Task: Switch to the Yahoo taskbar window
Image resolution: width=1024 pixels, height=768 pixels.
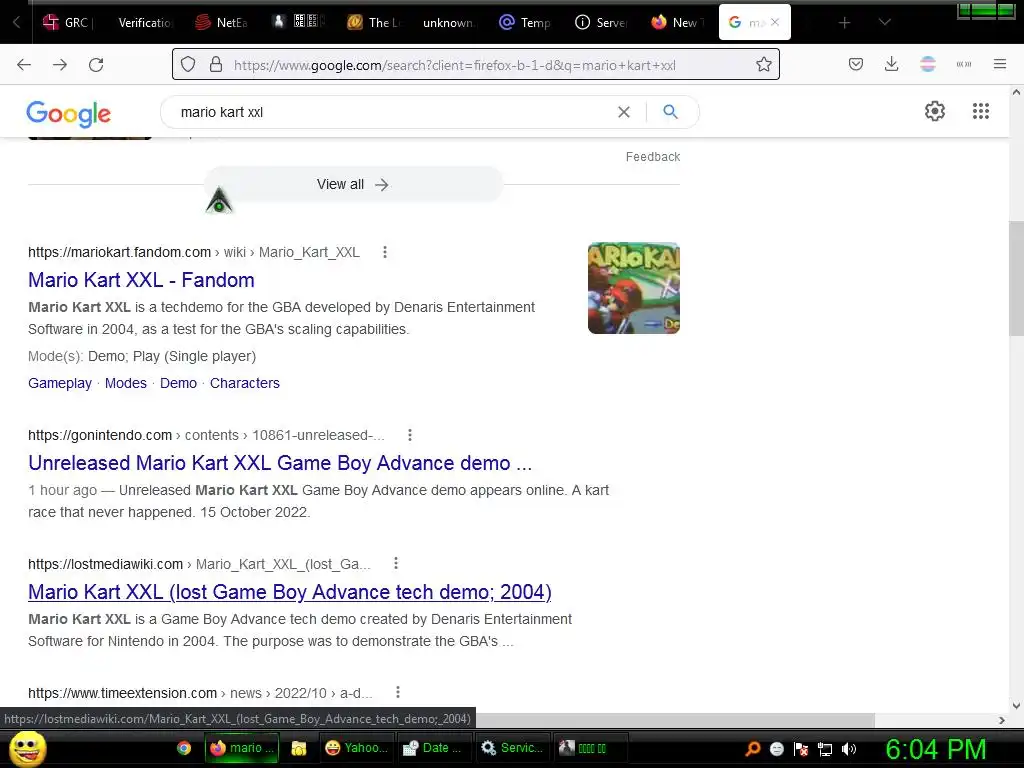Action: coord(357,748)
